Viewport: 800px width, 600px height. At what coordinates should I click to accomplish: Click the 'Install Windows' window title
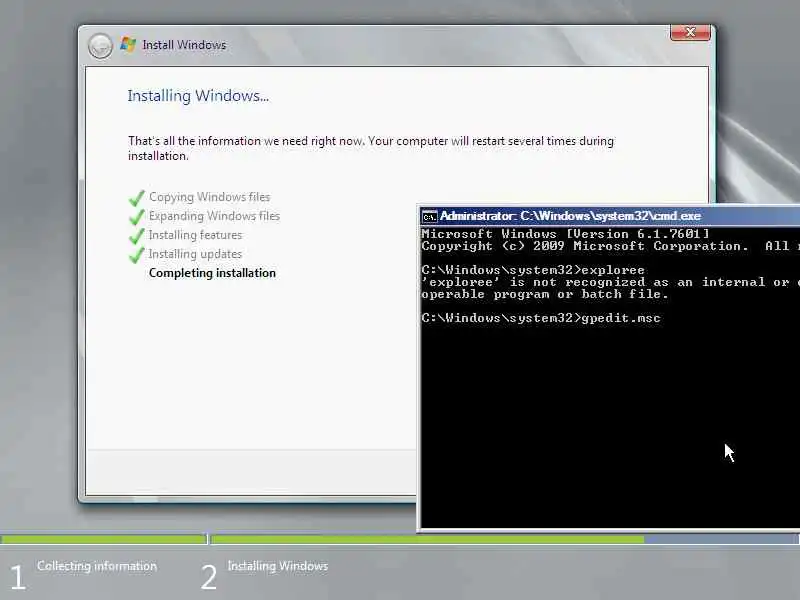[184, 45]
